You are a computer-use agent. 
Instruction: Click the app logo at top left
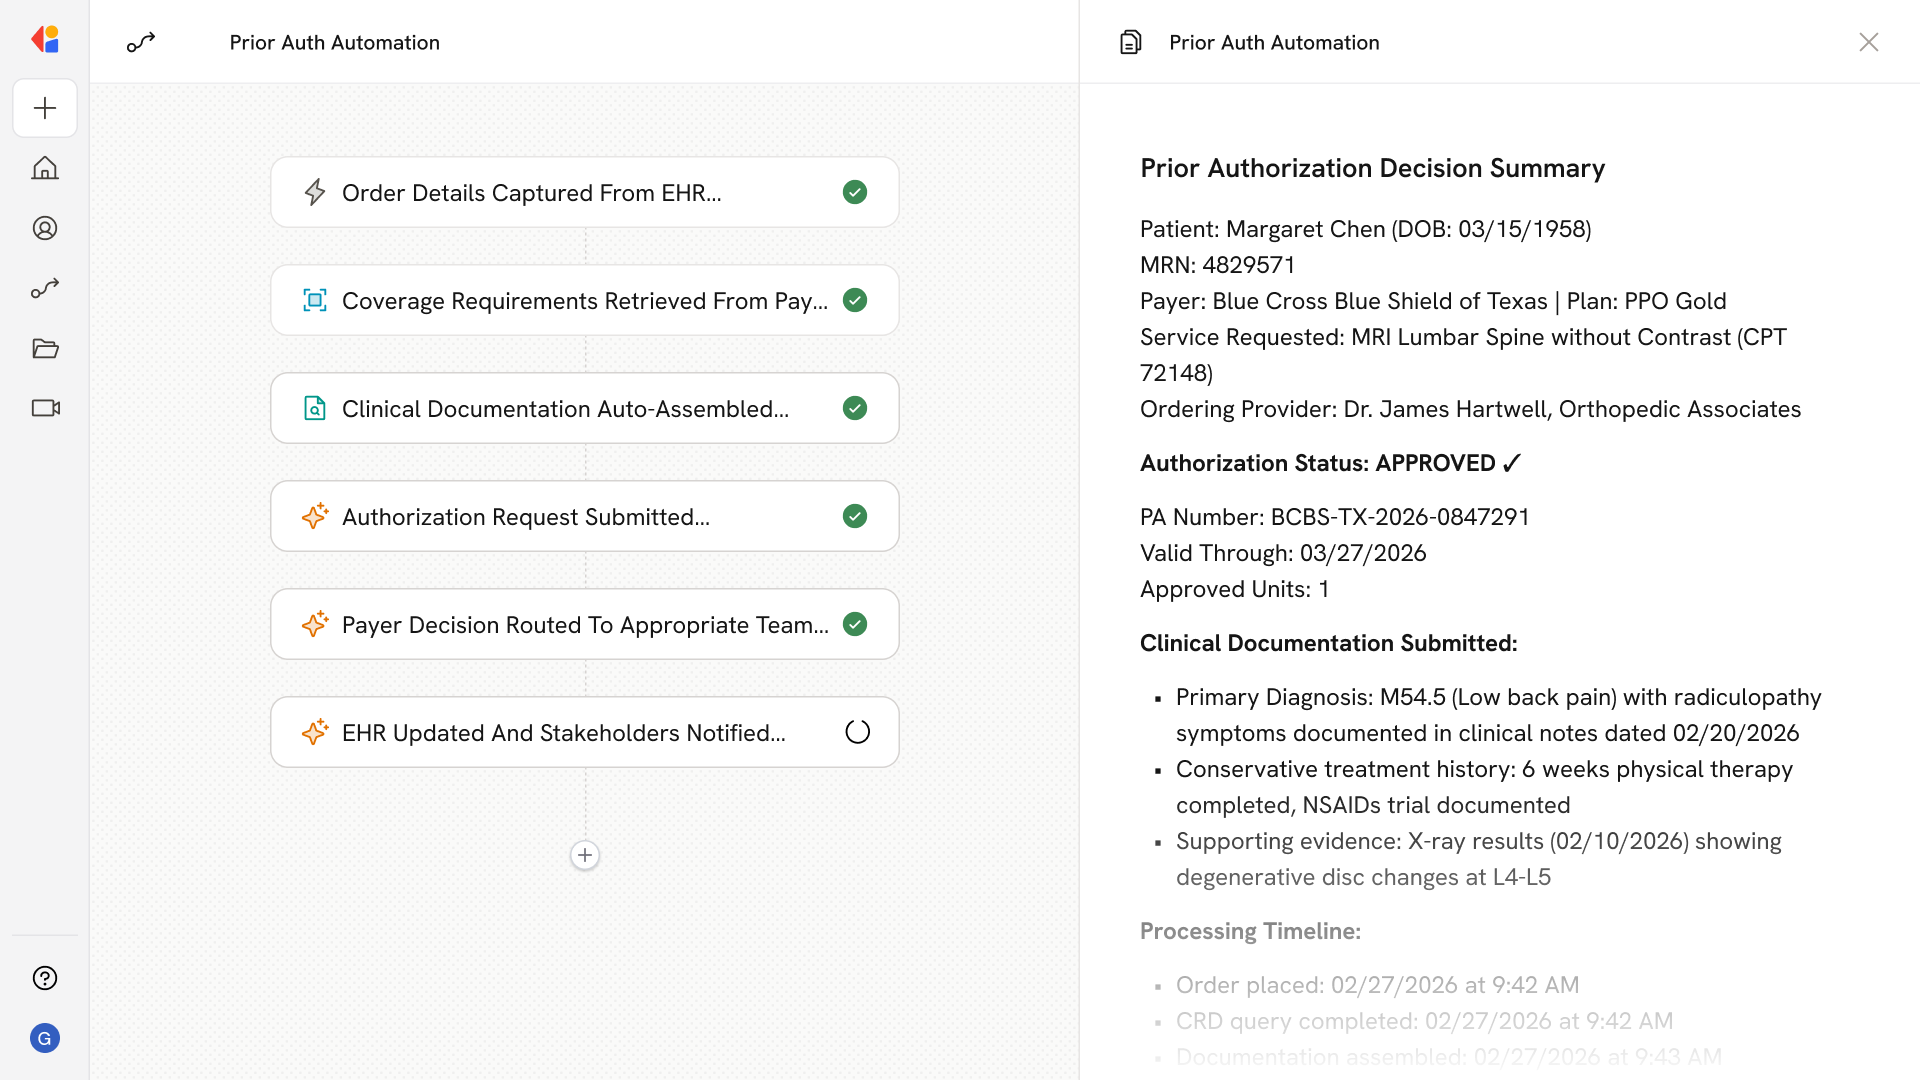(45, 40)
